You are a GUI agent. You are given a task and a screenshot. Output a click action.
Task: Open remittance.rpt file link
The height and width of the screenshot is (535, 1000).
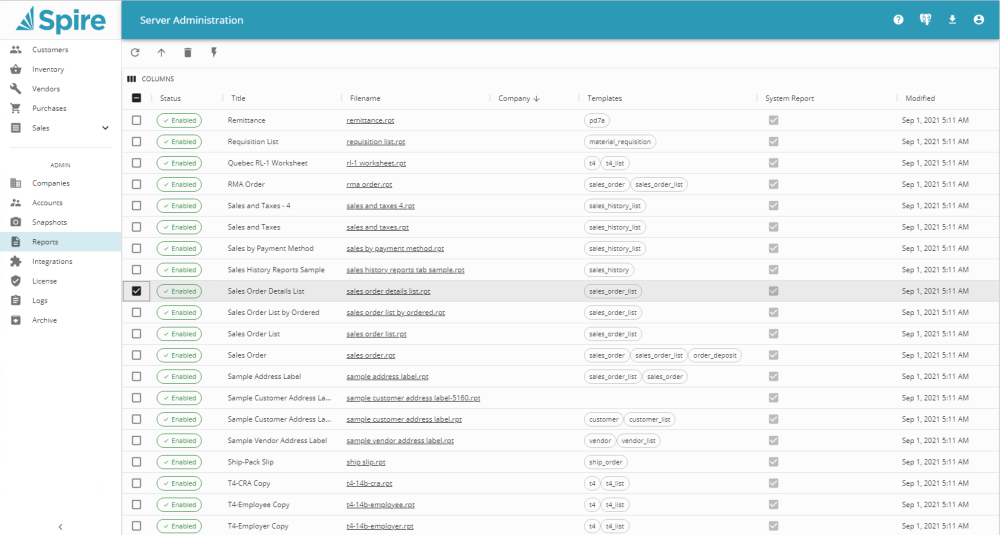370,120
